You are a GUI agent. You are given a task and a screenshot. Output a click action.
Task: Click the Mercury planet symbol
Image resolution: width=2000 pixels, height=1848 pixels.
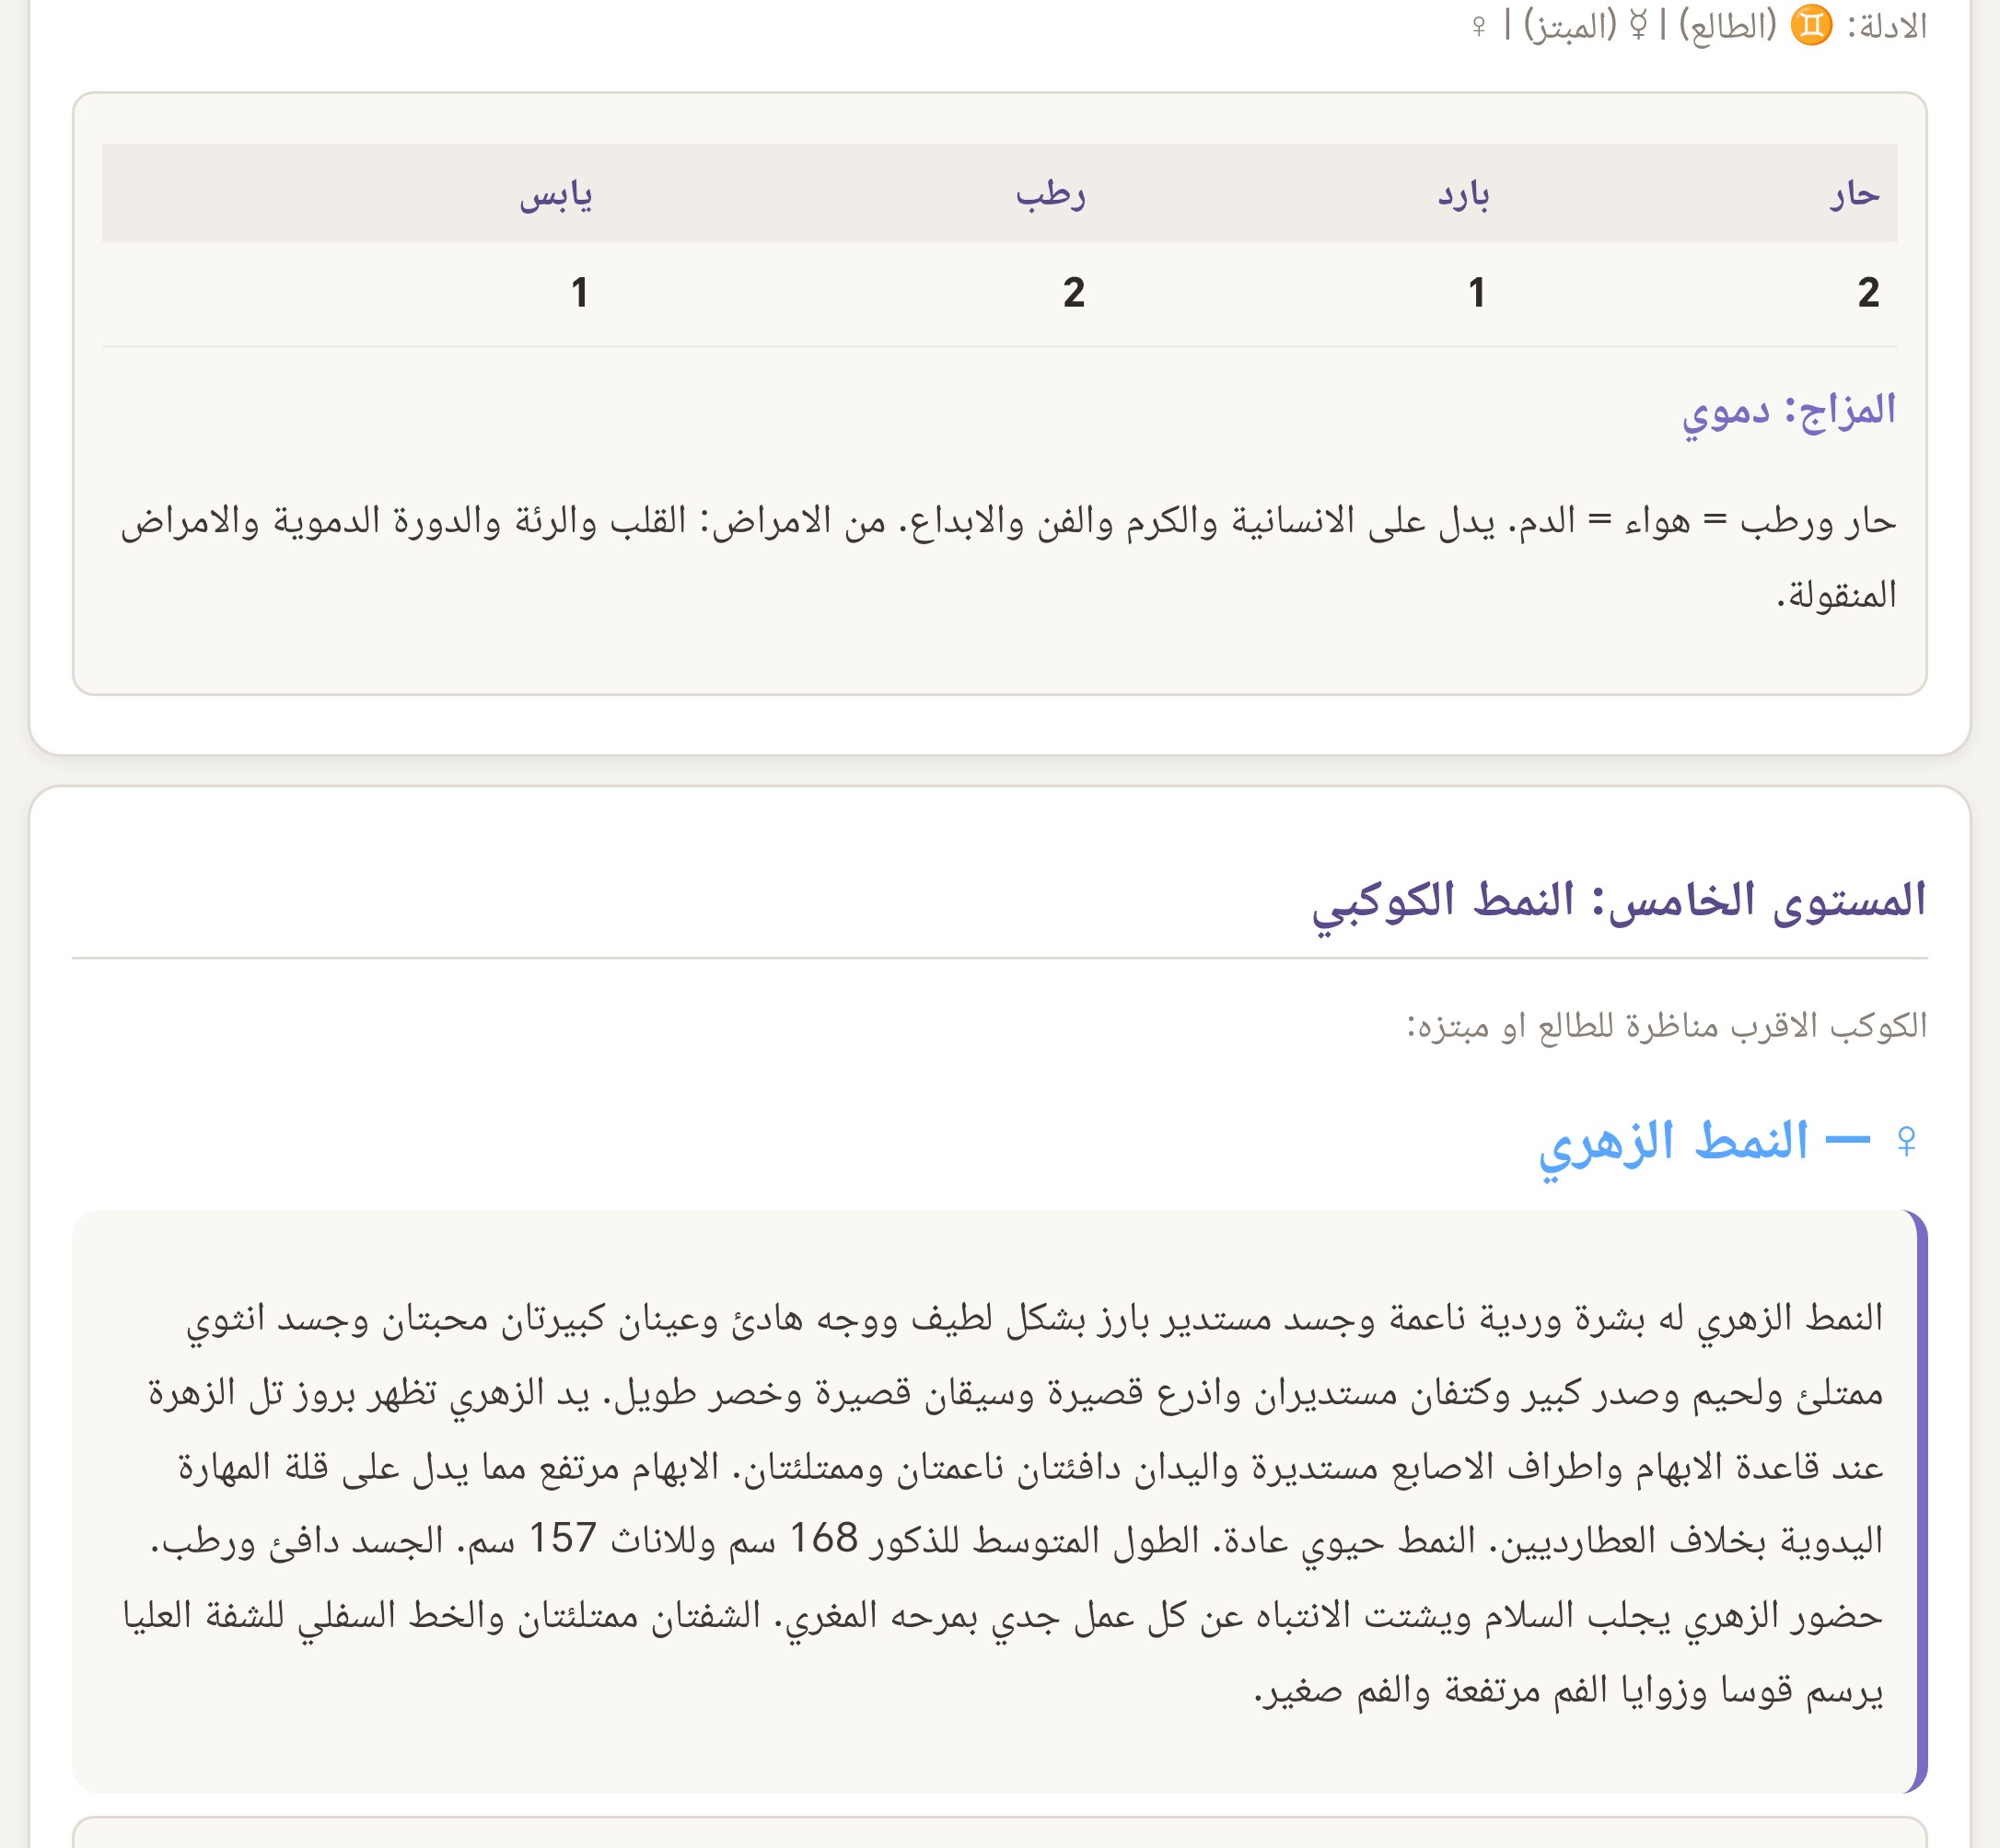point(1638,25)
